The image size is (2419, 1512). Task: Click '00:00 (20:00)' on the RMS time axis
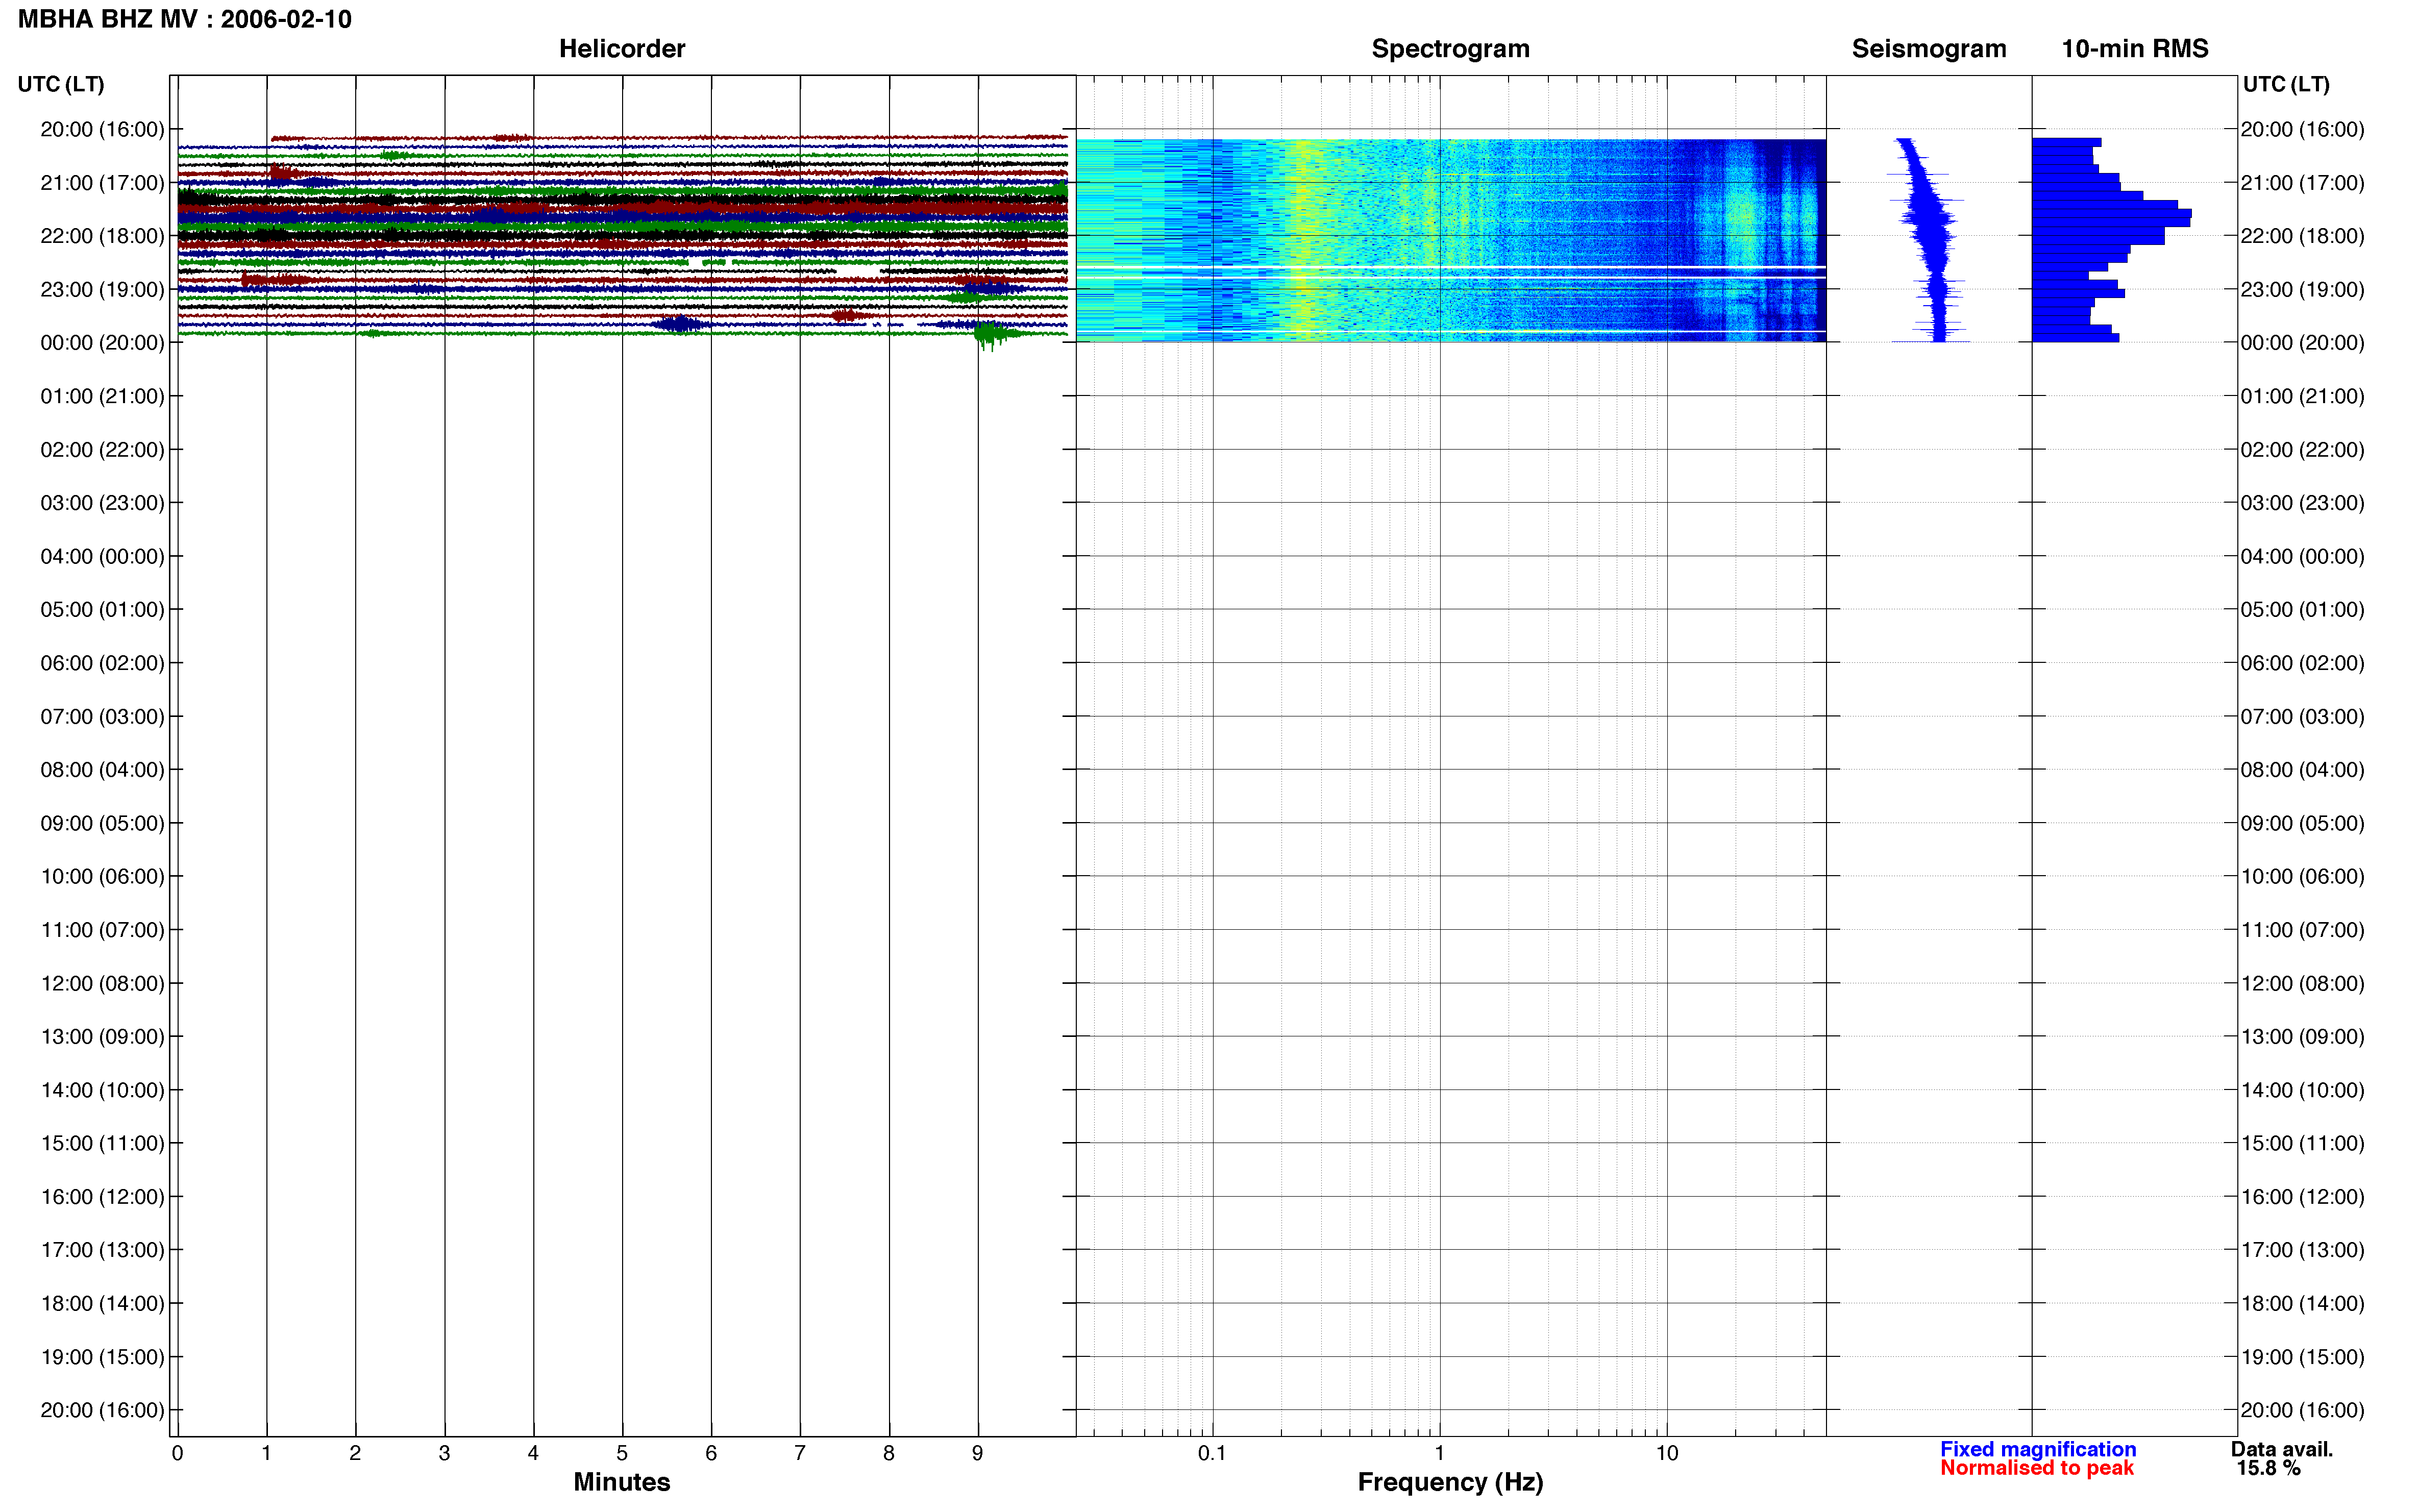coord(2303,343)
